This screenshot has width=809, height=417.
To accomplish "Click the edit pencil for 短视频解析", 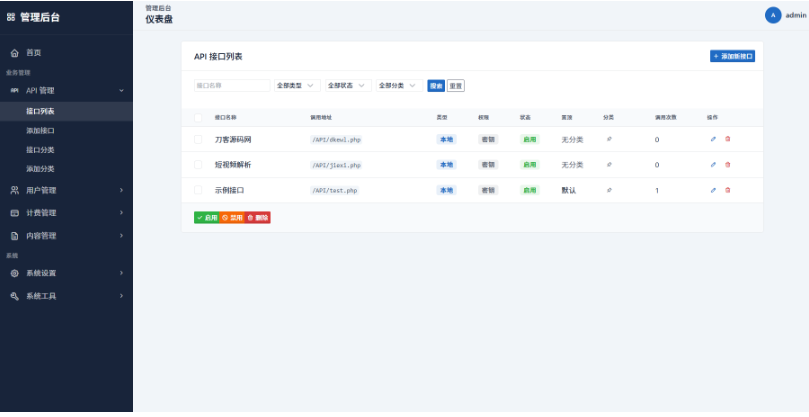I will click(714, 165).
